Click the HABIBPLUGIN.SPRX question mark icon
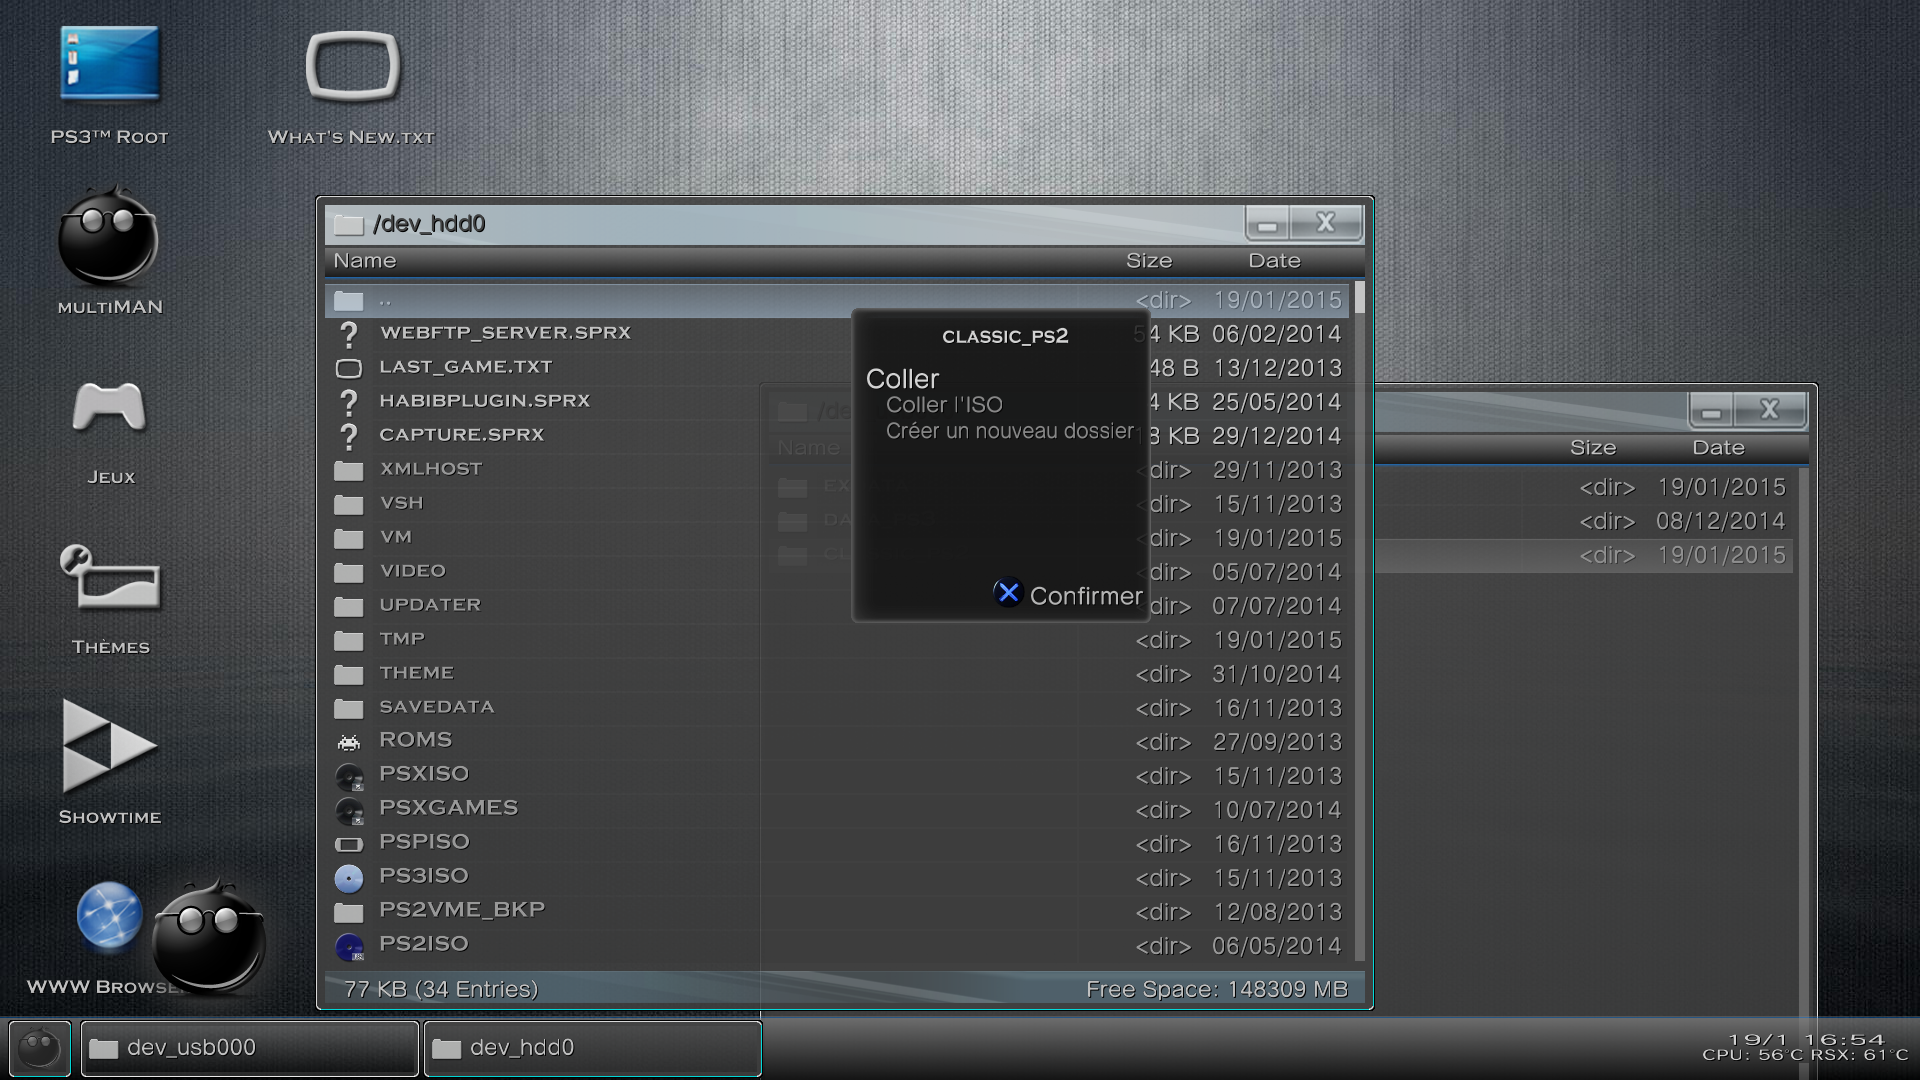 (348, 402)
